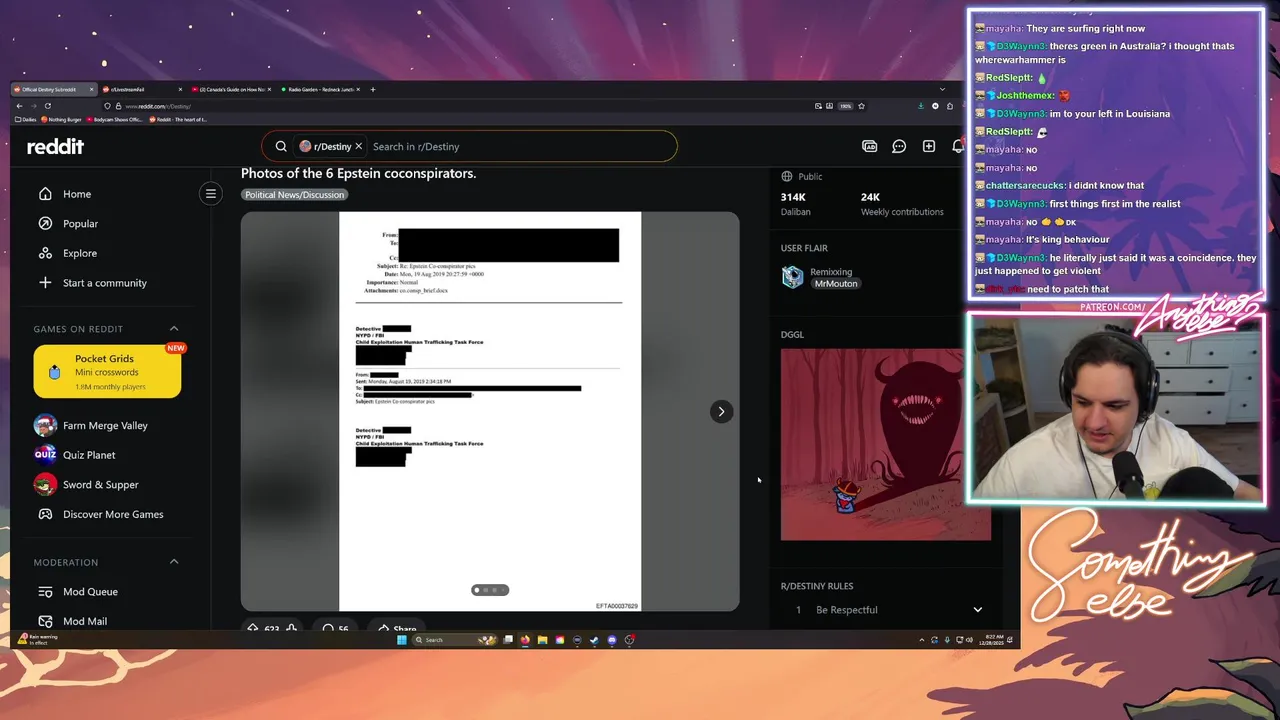Viewport: 1280px width, 720px height.
Task: Open the taskbar volume control
Action: click(x=970, y=640)
